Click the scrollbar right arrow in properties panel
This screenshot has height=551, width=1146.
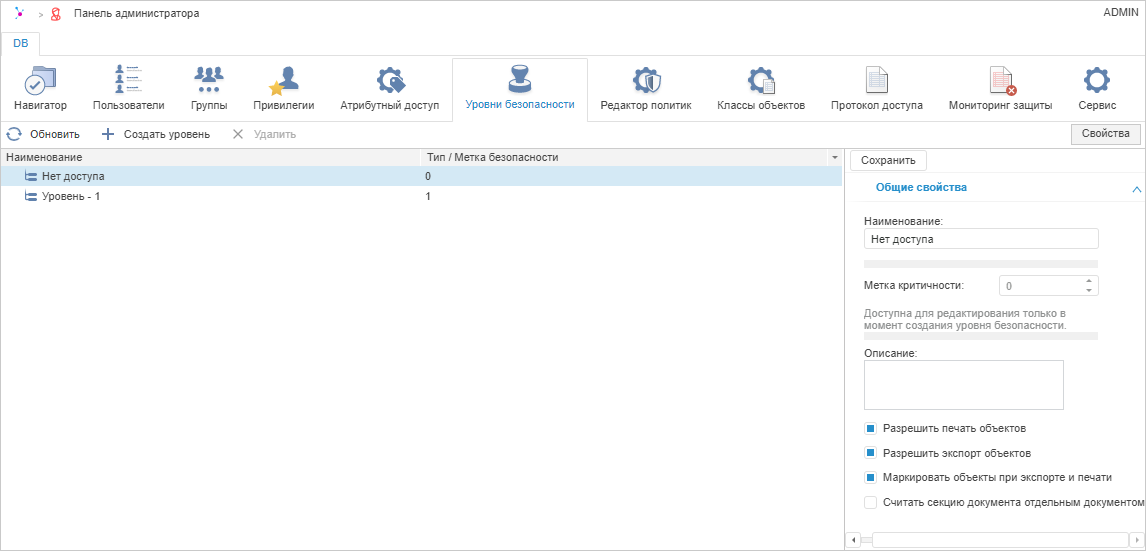click(x=1135, y=540)
